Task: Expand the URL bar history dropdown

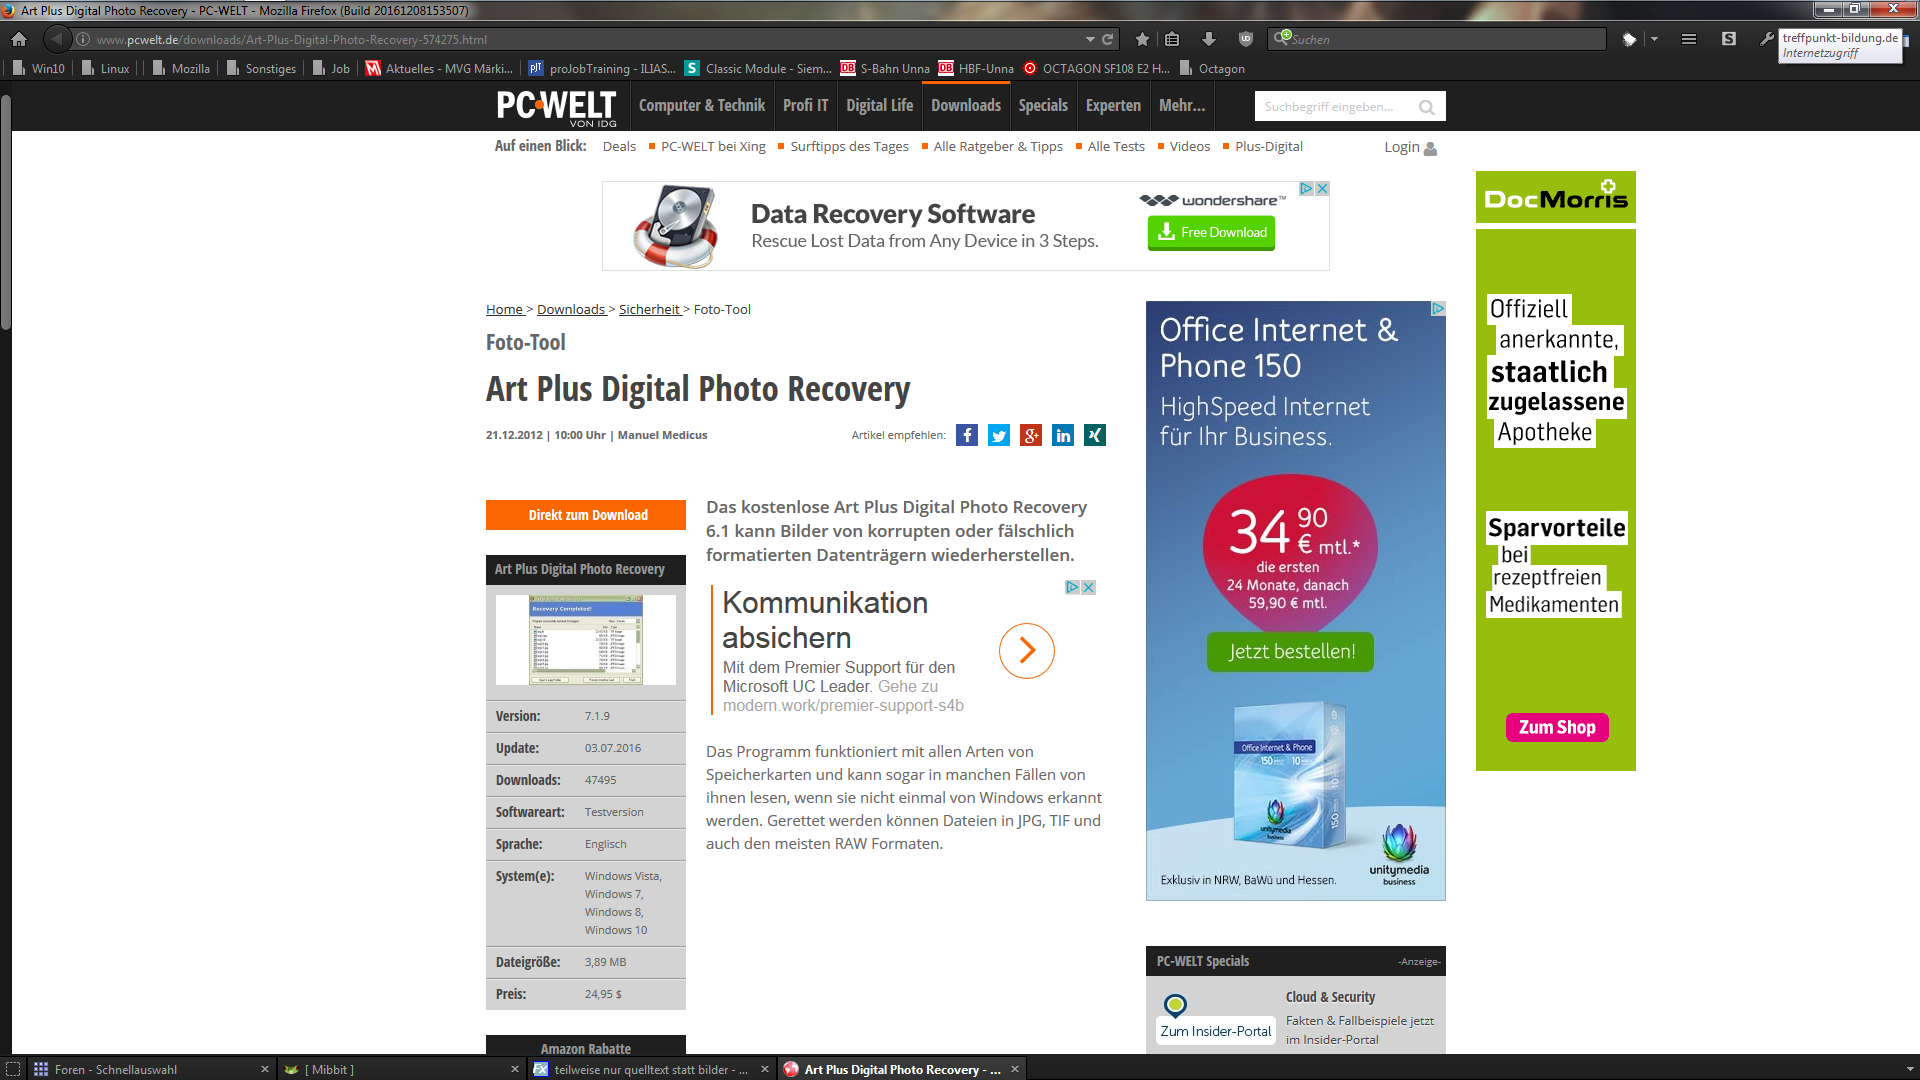Action: tap(1090, 39)
